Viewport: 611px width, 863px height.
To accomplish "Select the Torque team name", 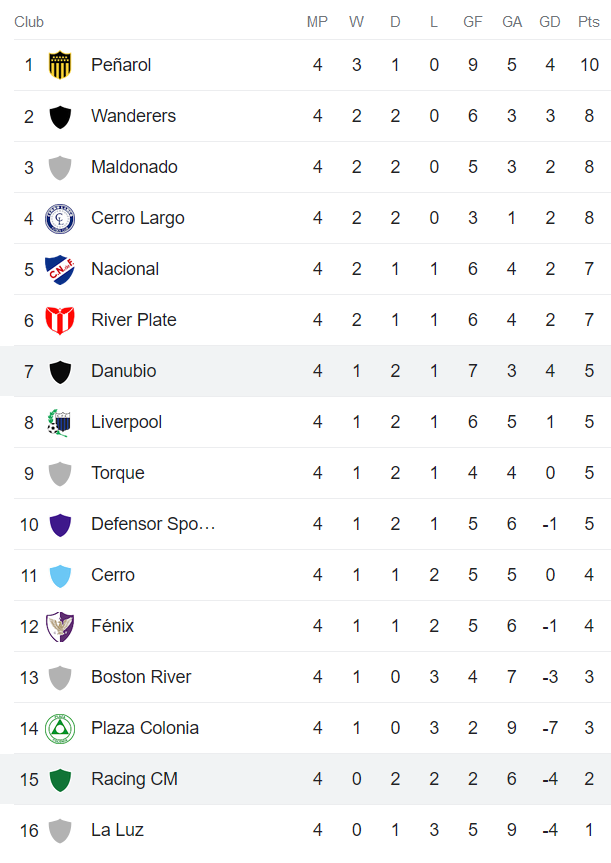I will [117, 473].
